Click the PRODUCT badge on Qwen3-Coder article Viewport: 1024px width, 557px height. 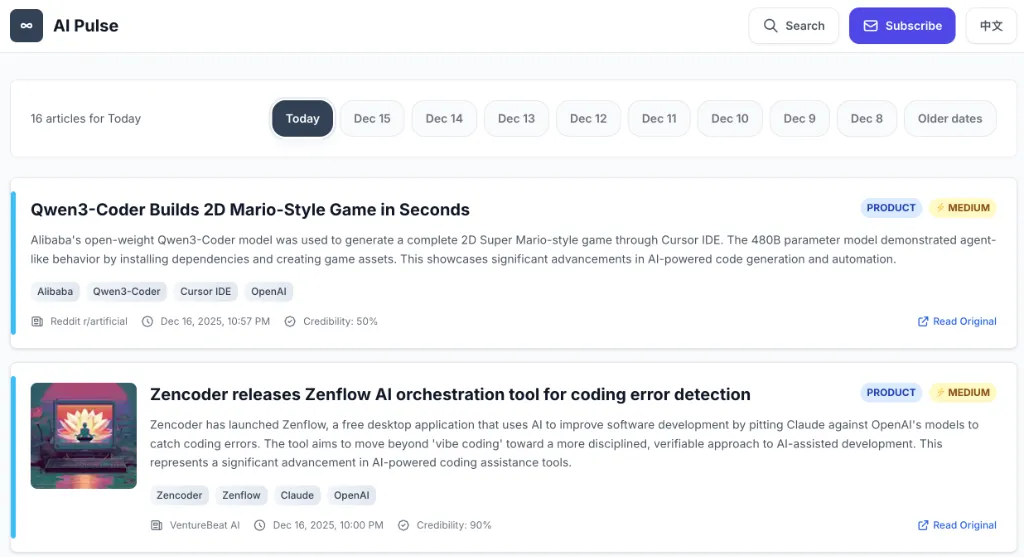[891, 208]
